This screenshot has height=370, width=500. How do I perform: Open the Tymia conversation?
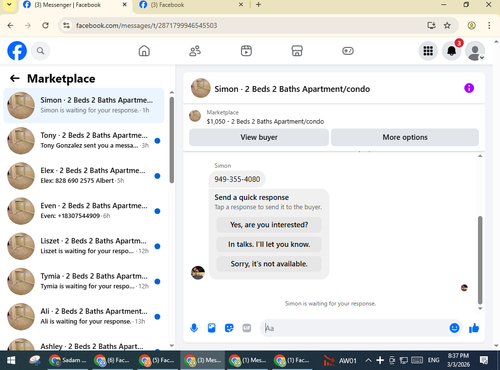click(x=84, y=281)
